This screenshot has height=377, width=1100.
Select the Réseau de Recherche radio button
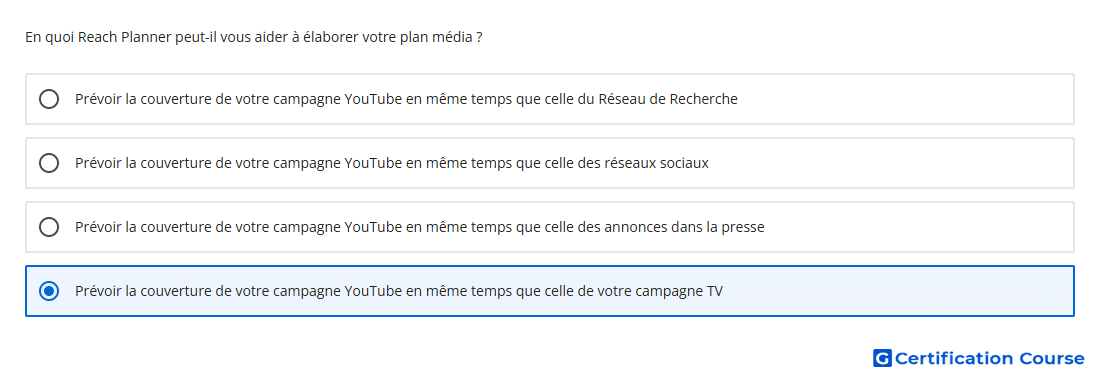coord(49,99)
